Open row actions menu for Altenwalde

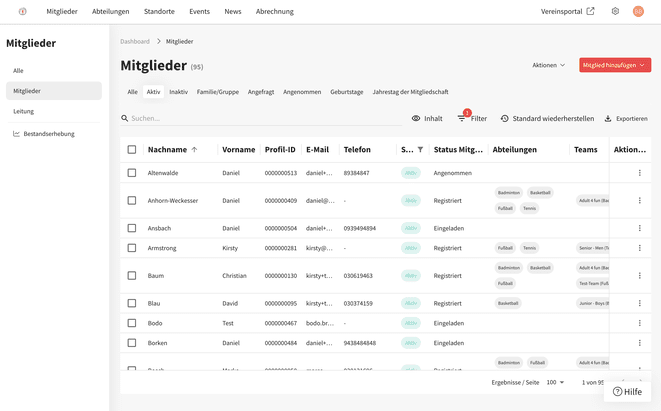tap(640, 173)
